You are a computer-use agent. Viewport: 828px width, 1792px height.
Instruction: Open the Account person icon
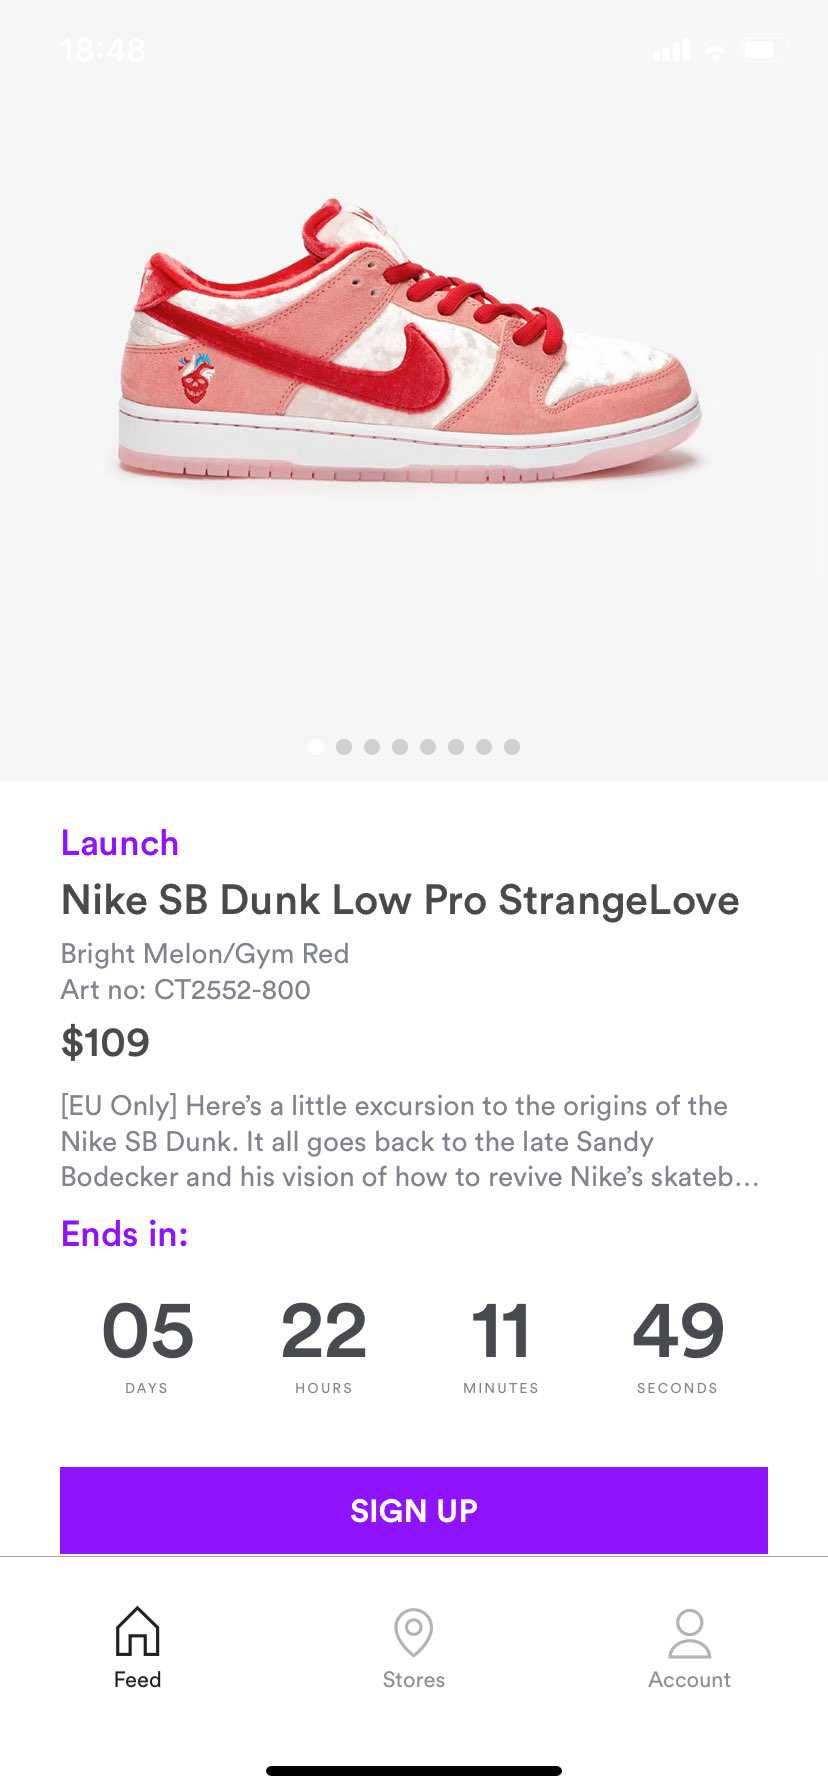[689, 1633]
